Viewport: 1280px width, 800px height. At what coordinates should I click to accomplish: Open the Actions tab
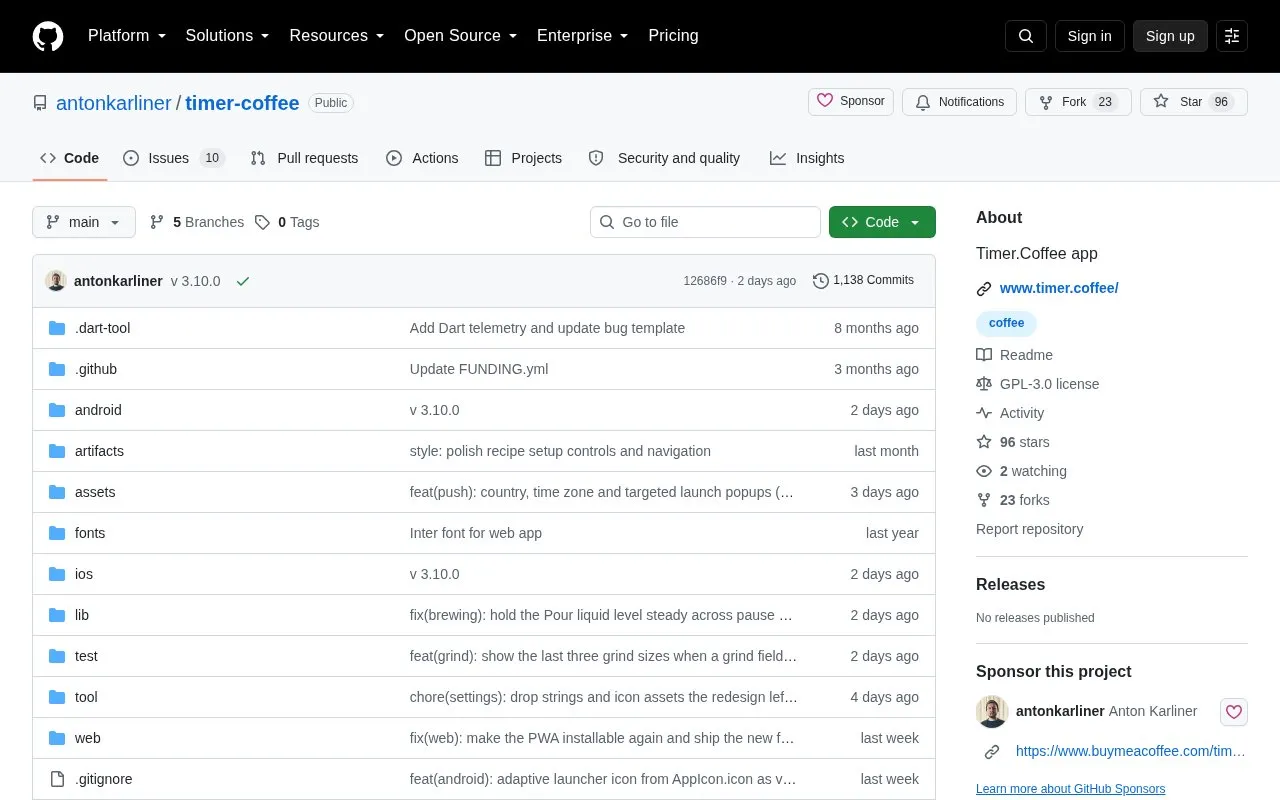coord(422,158)
